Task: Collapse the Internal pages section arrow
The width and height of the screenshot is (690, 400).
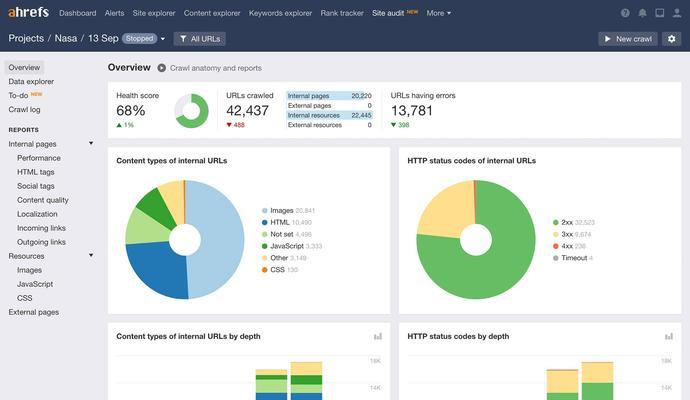Action: pyautogui.click(x=91, y=143)
